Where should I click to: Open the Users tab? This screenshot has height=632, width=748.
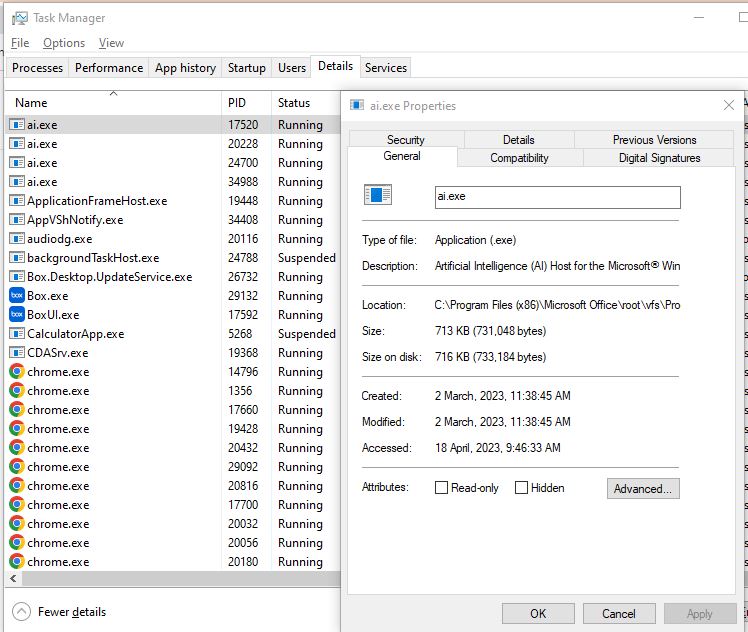291,68
